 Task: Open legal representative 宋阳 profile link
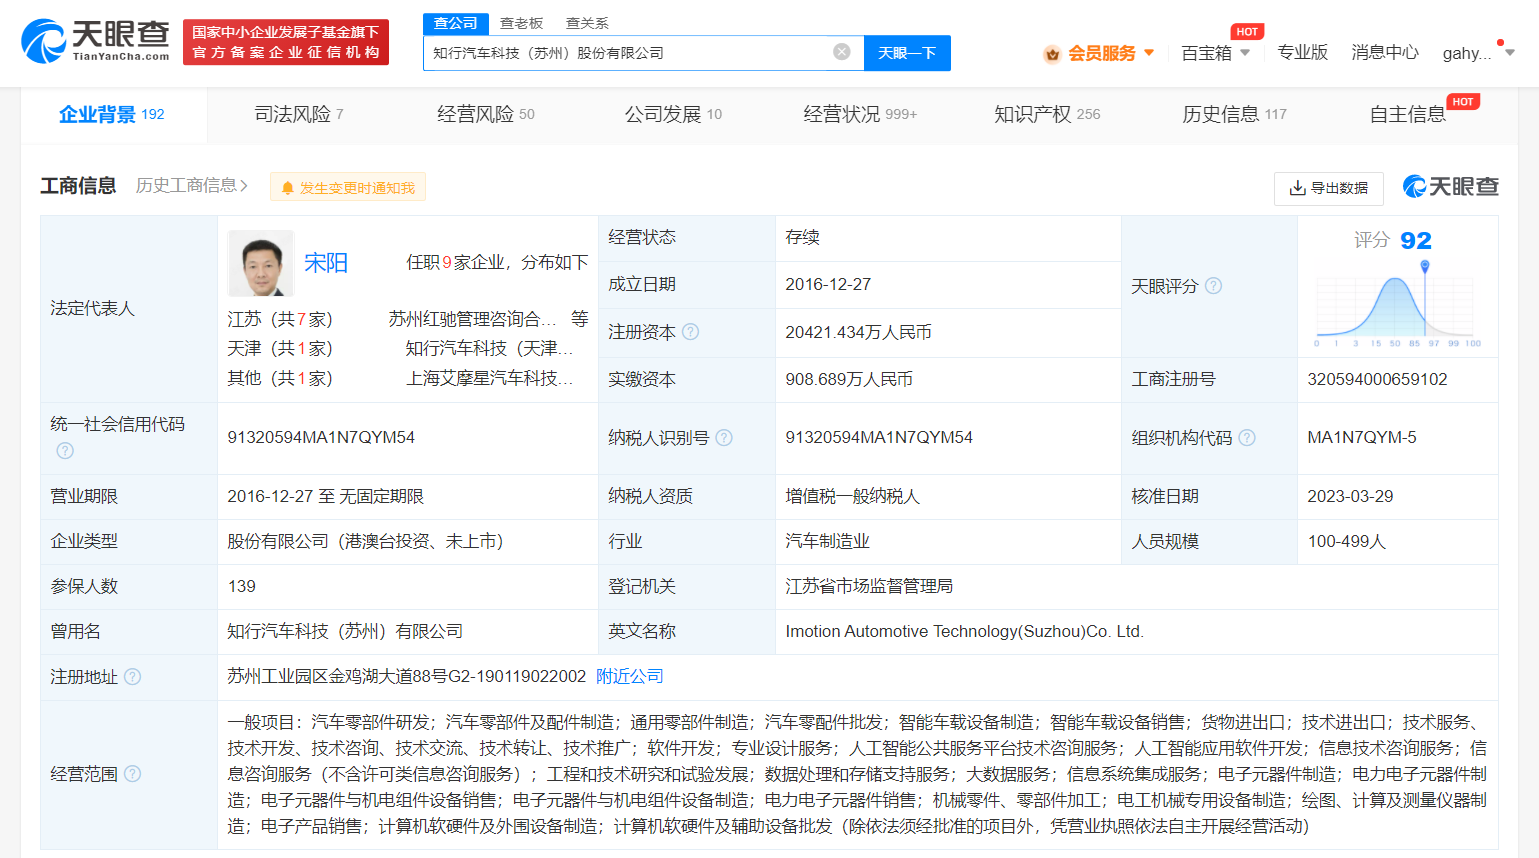(x=326, y=263)
